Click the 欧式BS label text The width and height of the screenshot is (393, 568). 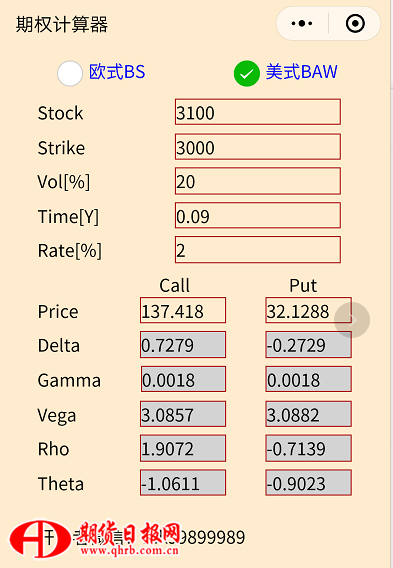point(117,72)
